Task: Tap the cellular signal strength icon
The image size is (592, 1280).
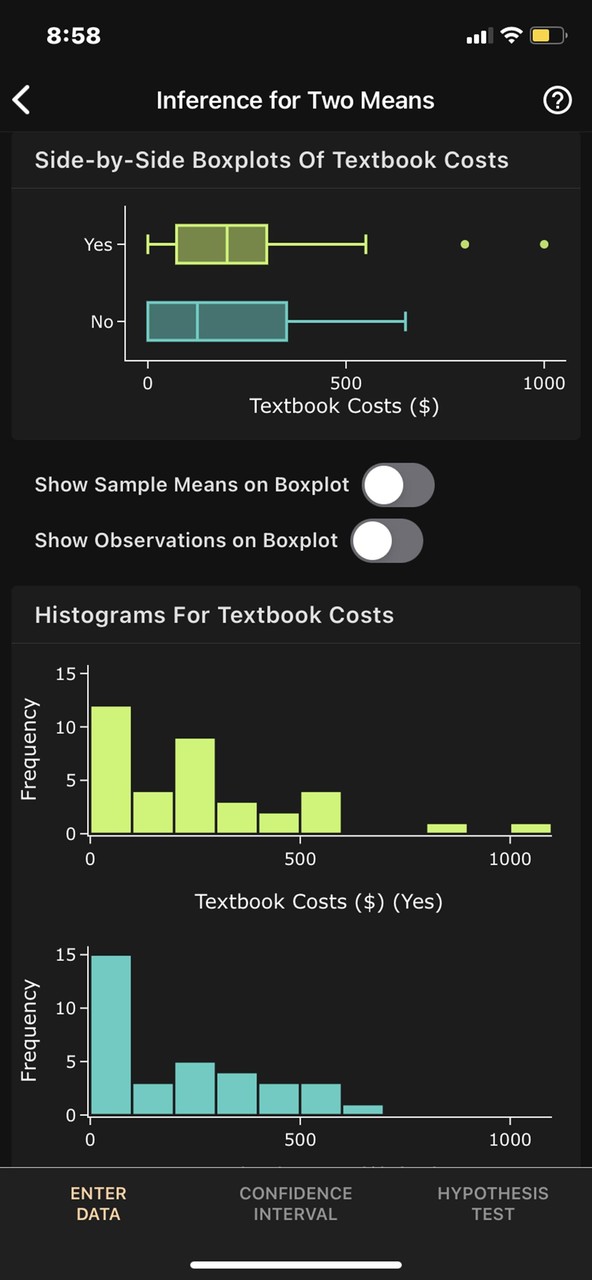Action: tap(477, 35)
